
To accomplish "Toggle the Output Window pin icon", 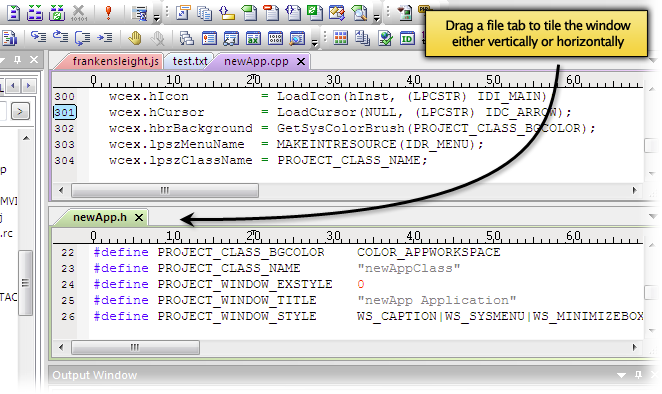I will coord(638,375).
